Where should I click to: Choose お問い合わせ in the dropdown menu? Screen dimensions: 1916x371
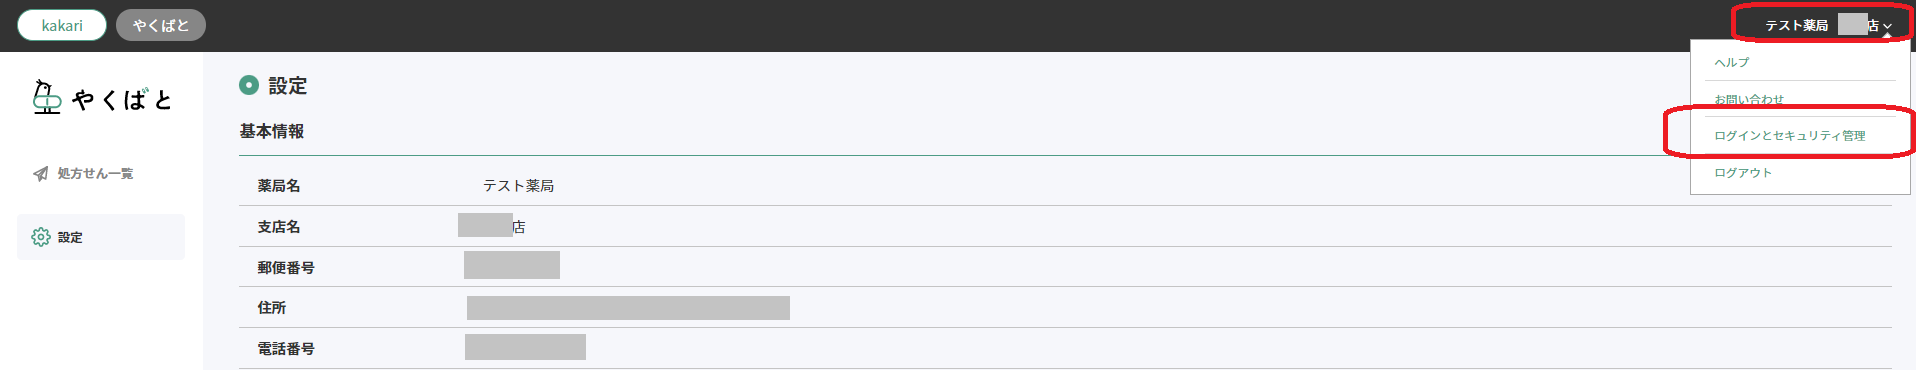coord(1749,99)
